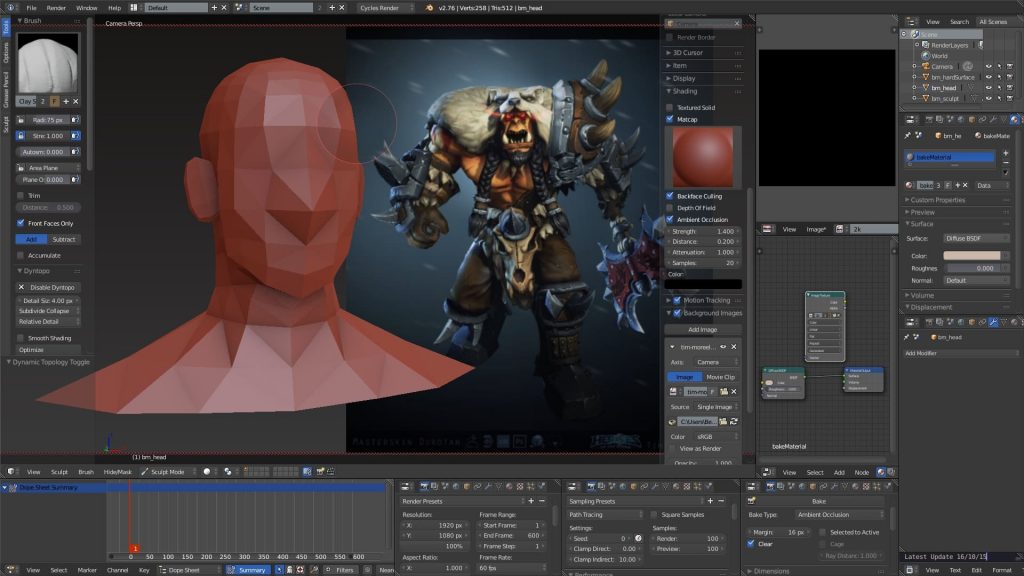This screenshot has height=576, width=1024.
Task: Click the node editor material type icon
Action: click(x=881, y=472)
